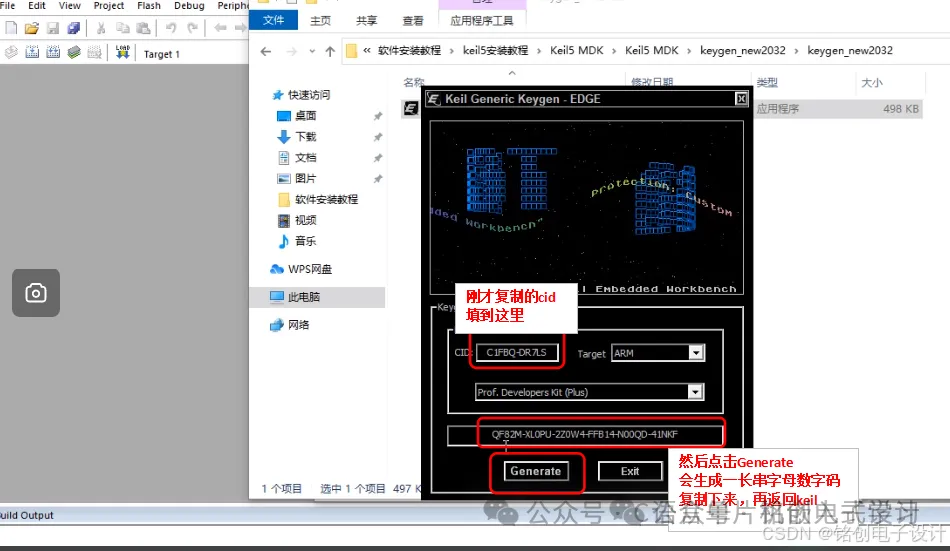This screenshot has width=950, height=551.
Task: Click the Rebuild all targets icon in Keil
Action: tap(53, 53)
